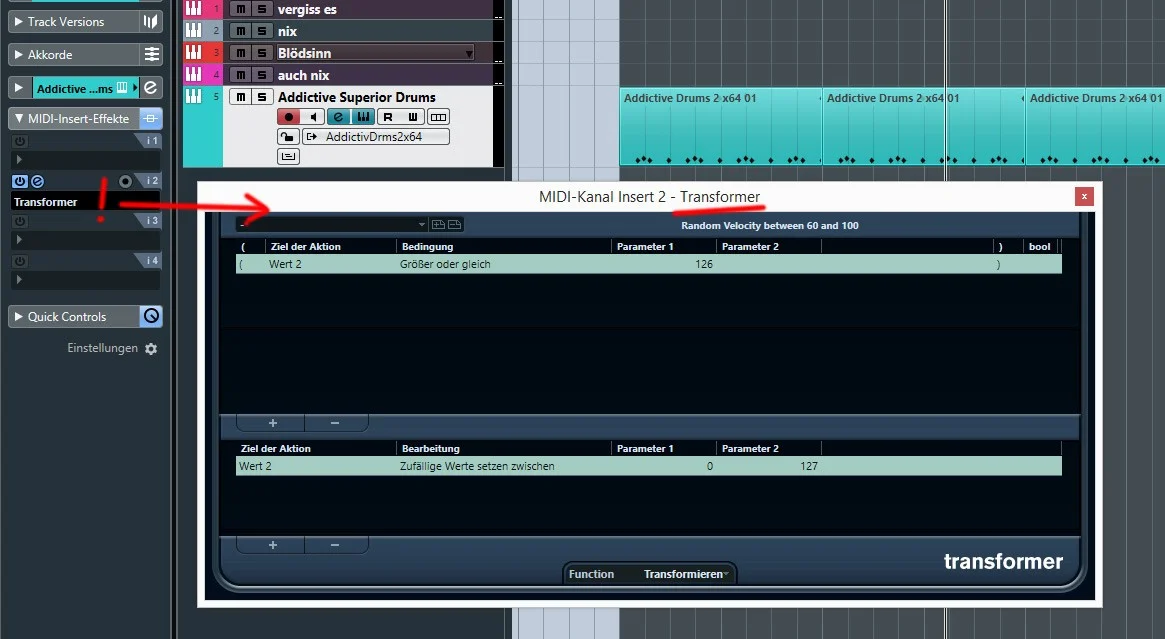
Task: Toggle monitor speaker on Addictive Superior Drums
Action: (313, 117)
